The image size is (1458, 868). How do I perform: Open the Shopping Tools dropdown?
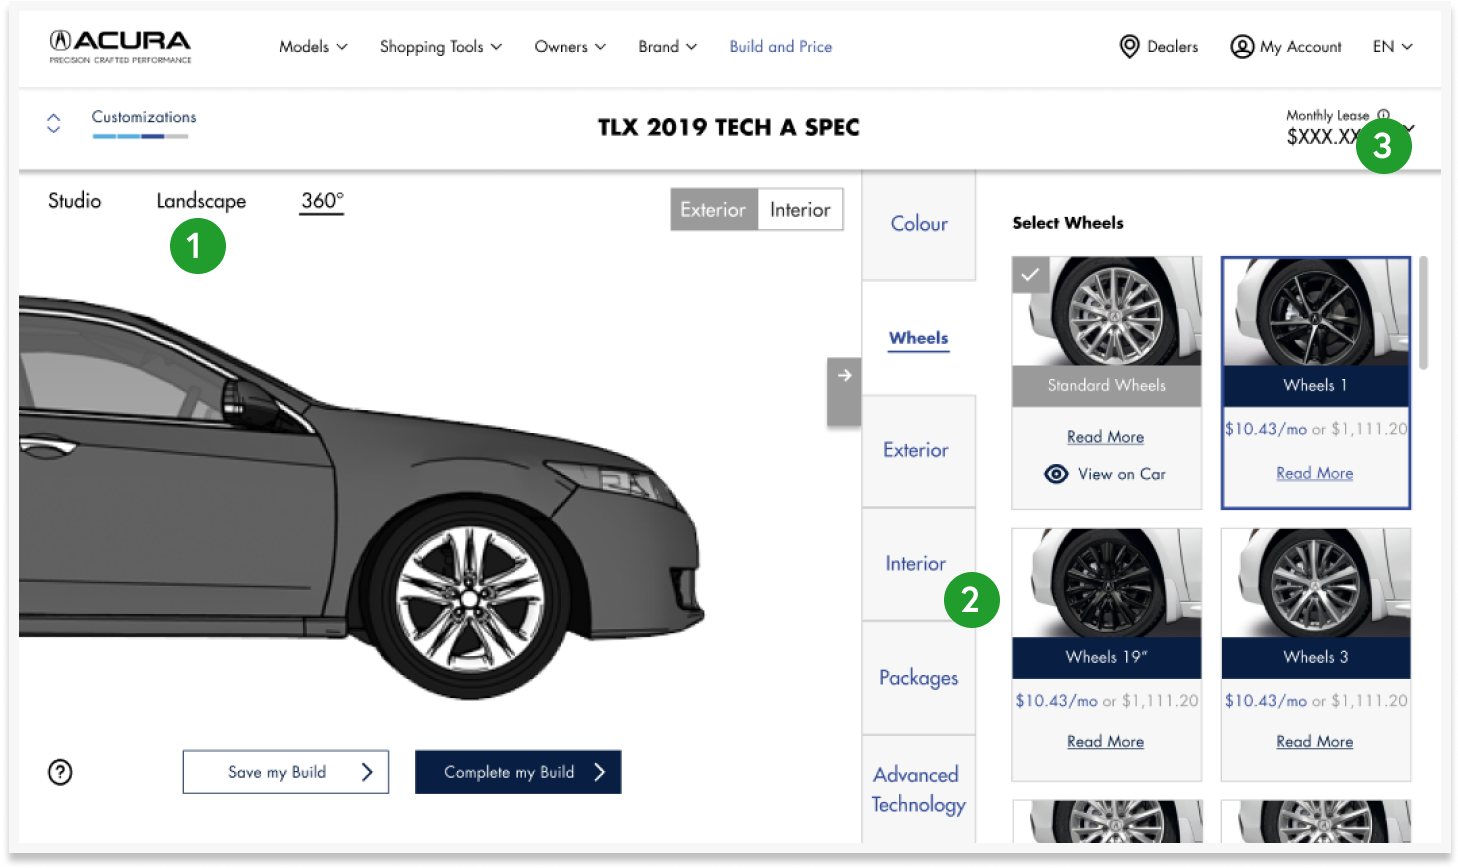[440, 47]
